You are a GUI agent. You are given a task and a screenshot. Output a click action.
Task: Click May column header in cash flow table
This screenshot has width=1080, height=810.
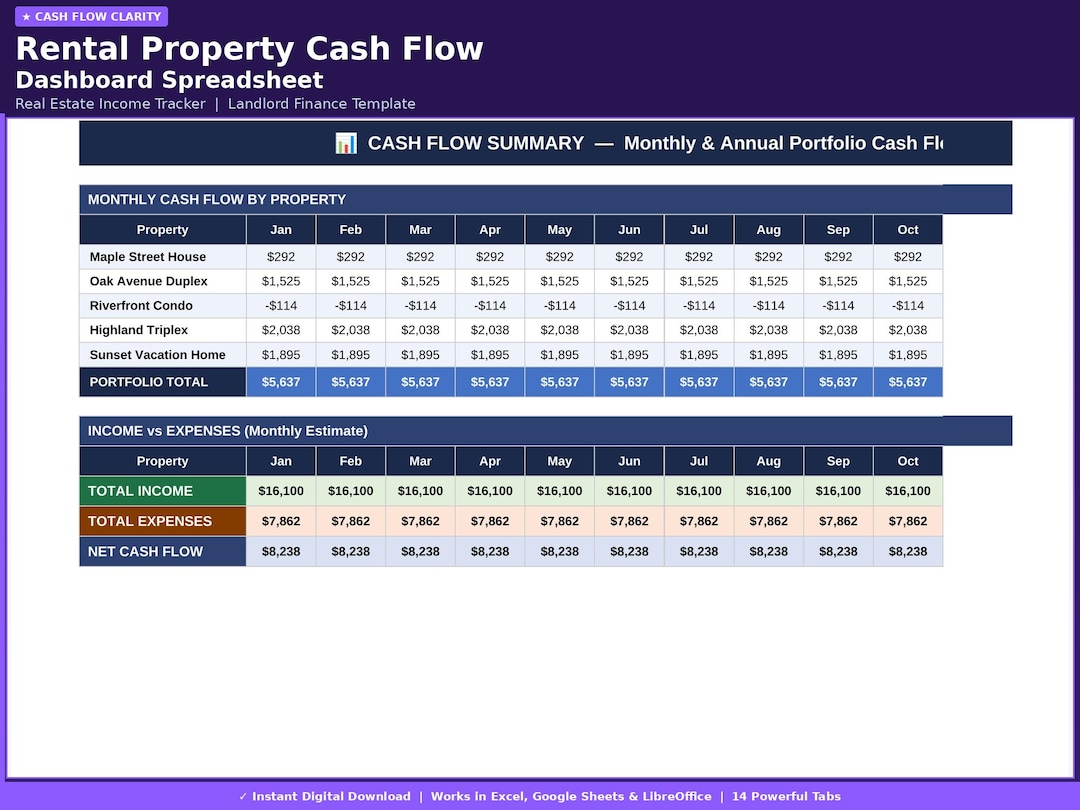tap(559, 230)
